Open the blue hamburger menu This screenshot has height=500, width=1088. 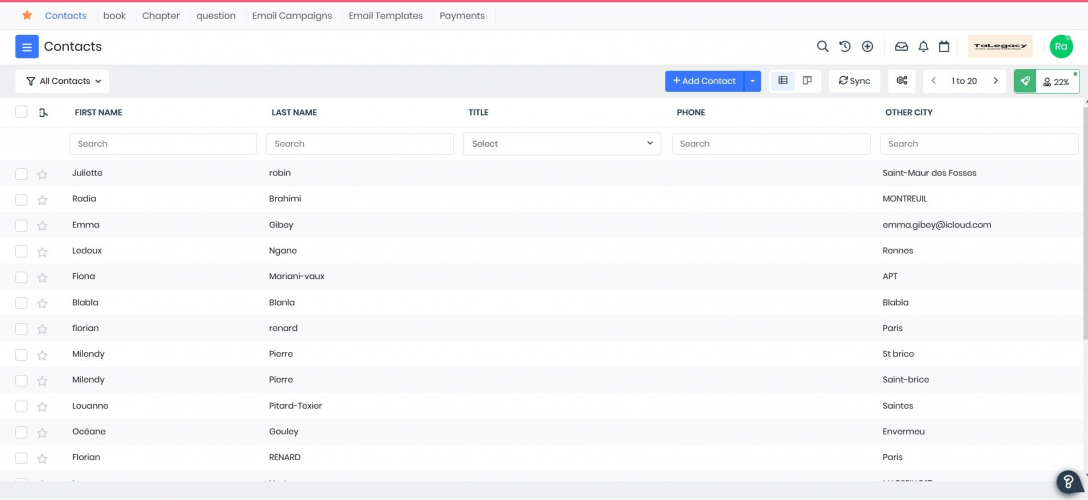coord(27,47)
